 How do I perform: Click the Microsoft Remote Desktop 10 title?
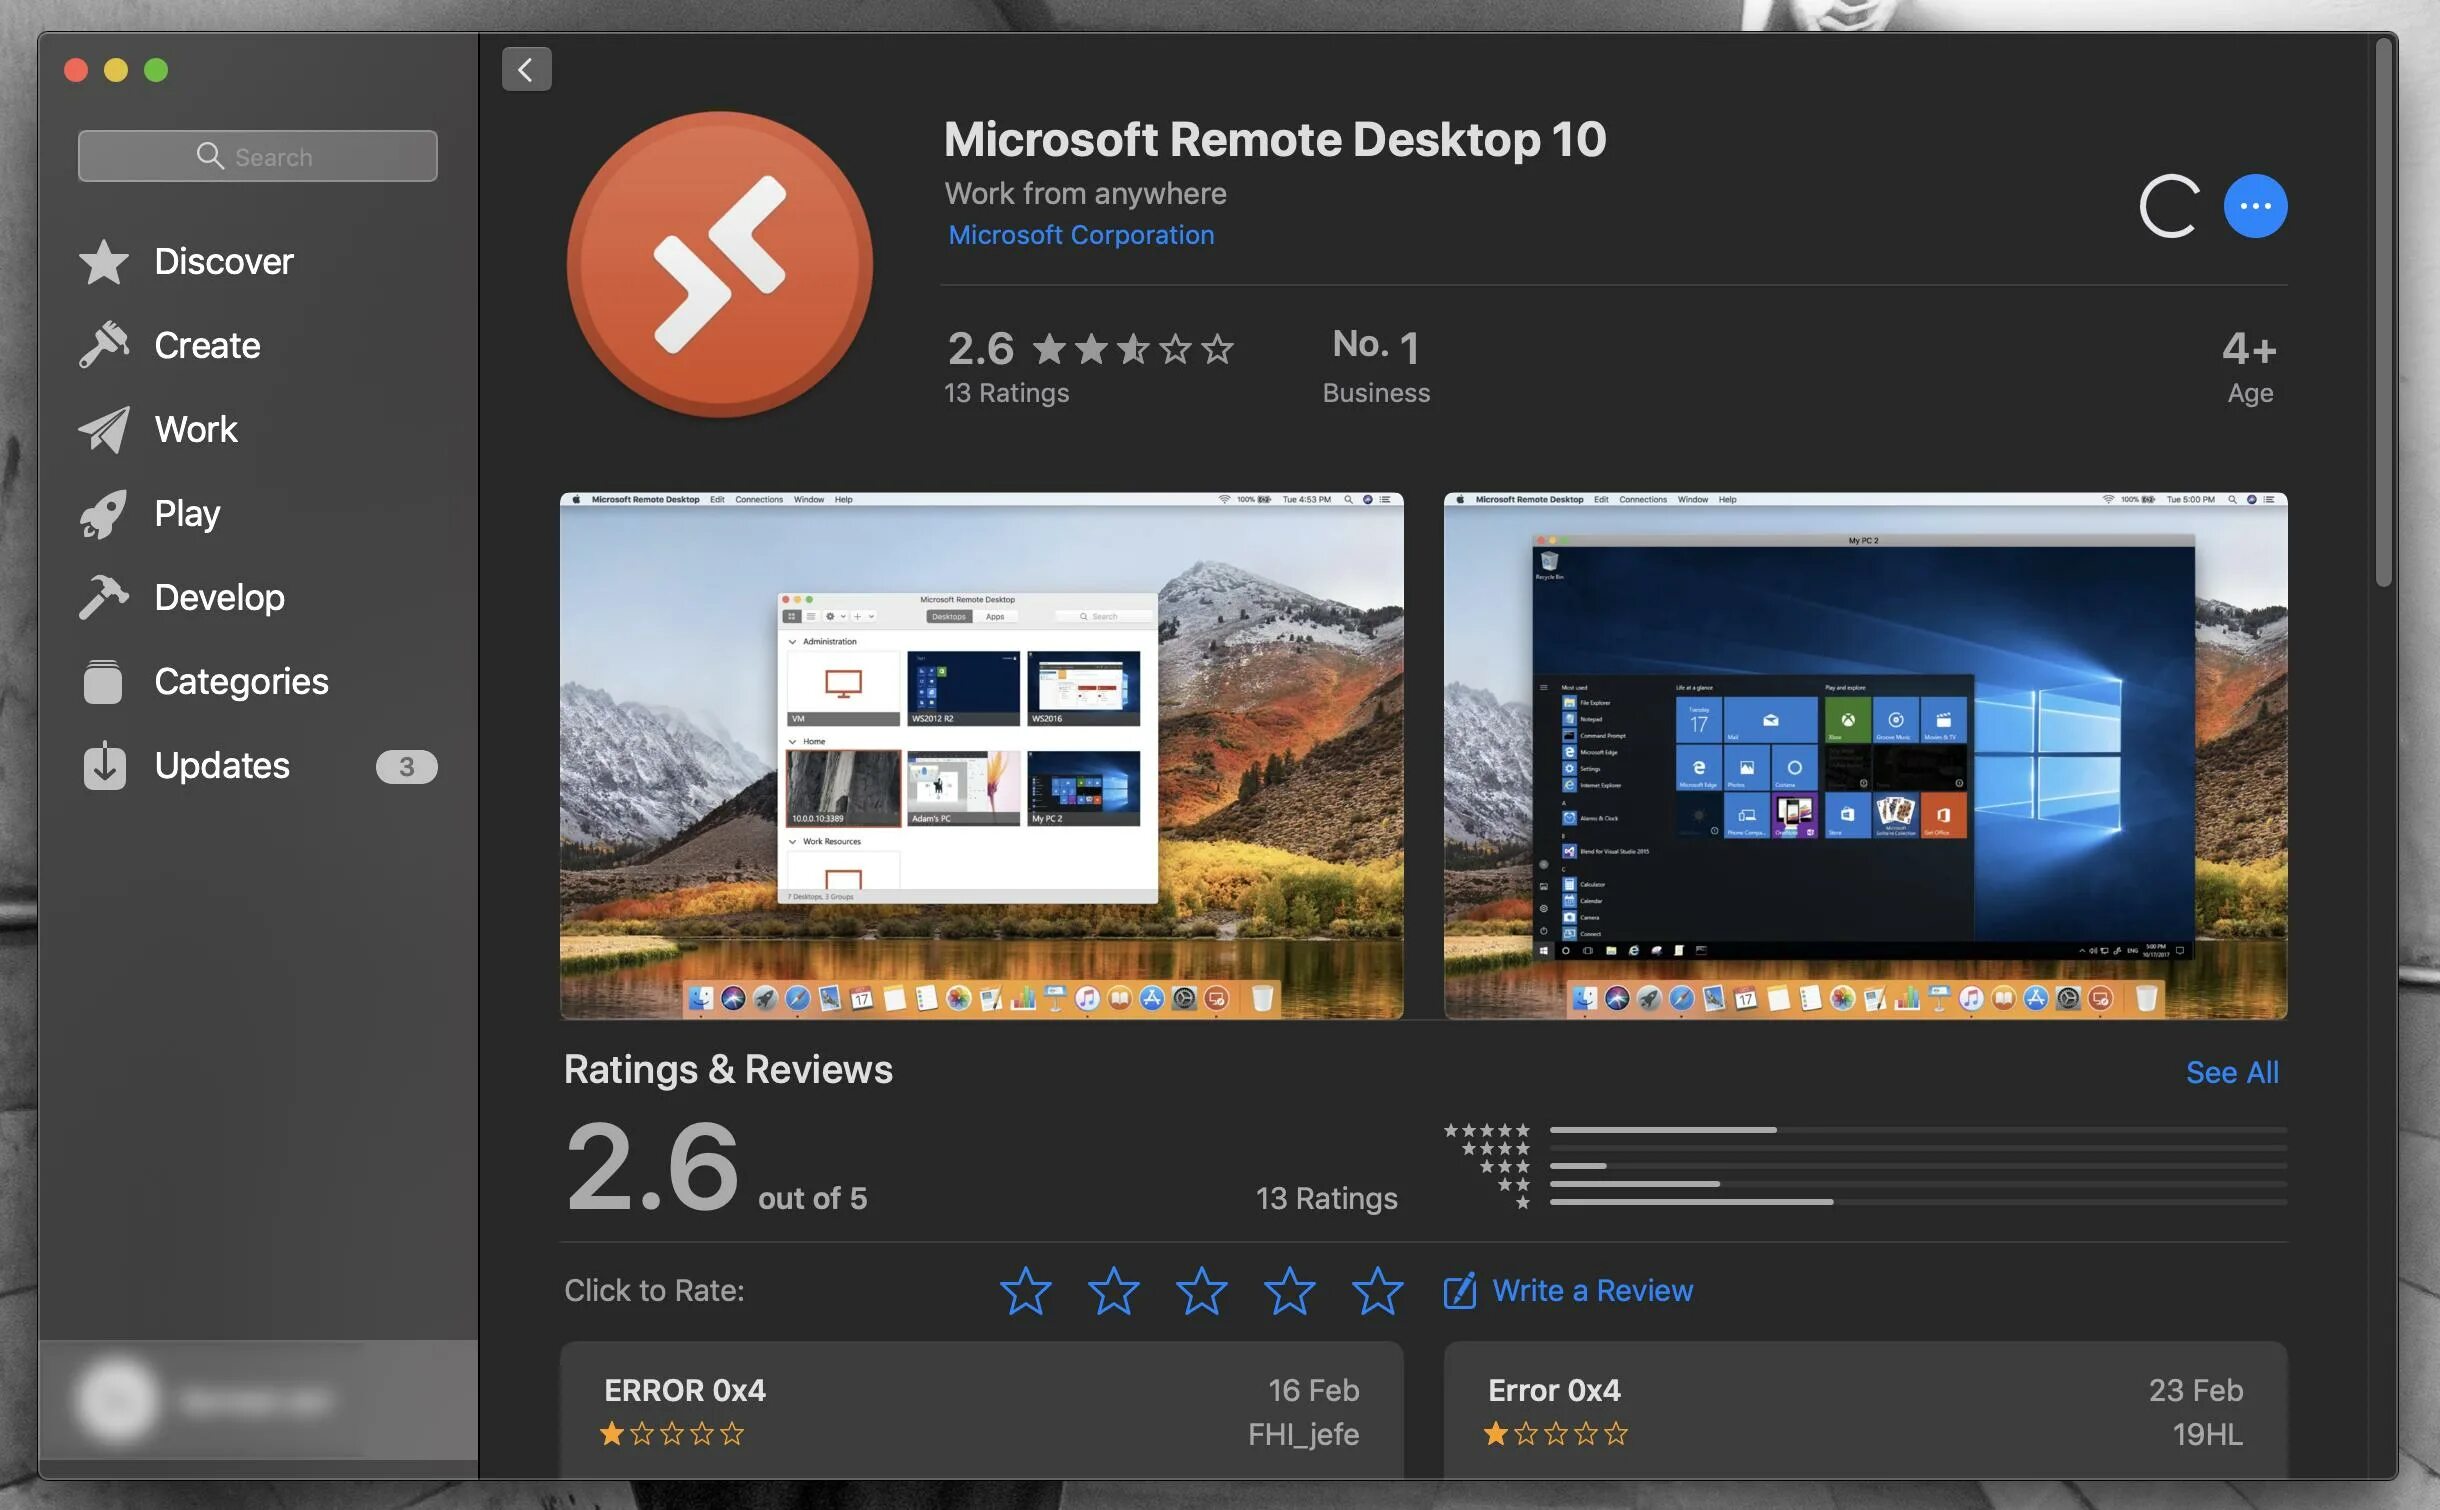[1275, 139]
